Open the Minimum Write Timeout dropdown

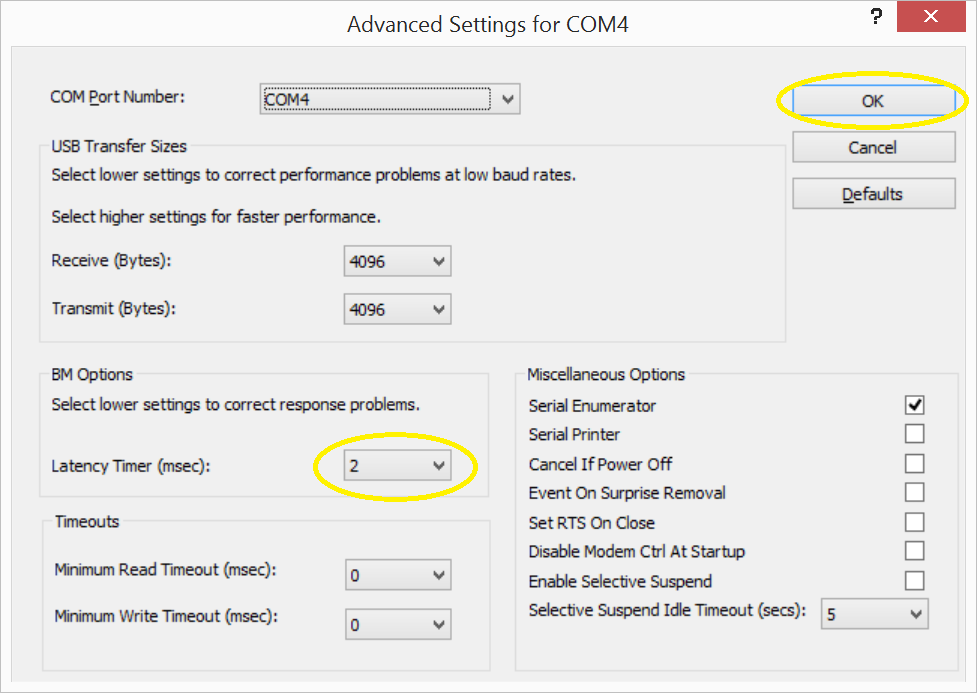point(398,624)
